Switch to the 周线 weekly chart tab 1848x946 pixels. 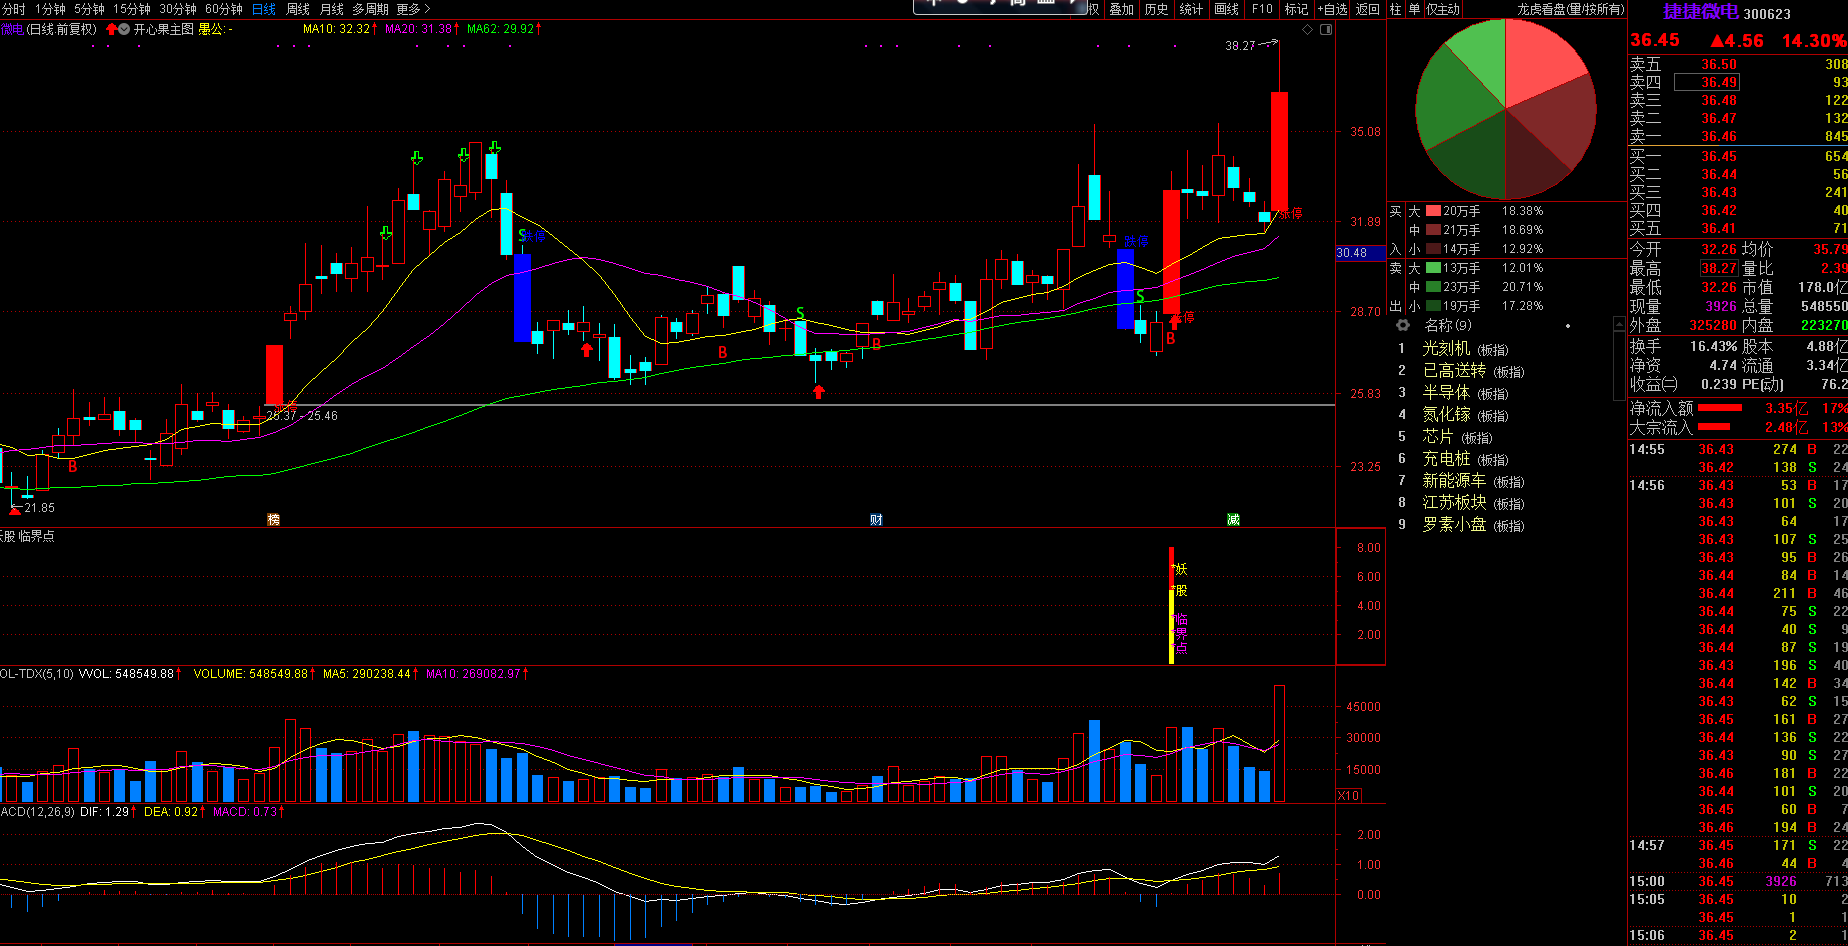pos(298,9)
